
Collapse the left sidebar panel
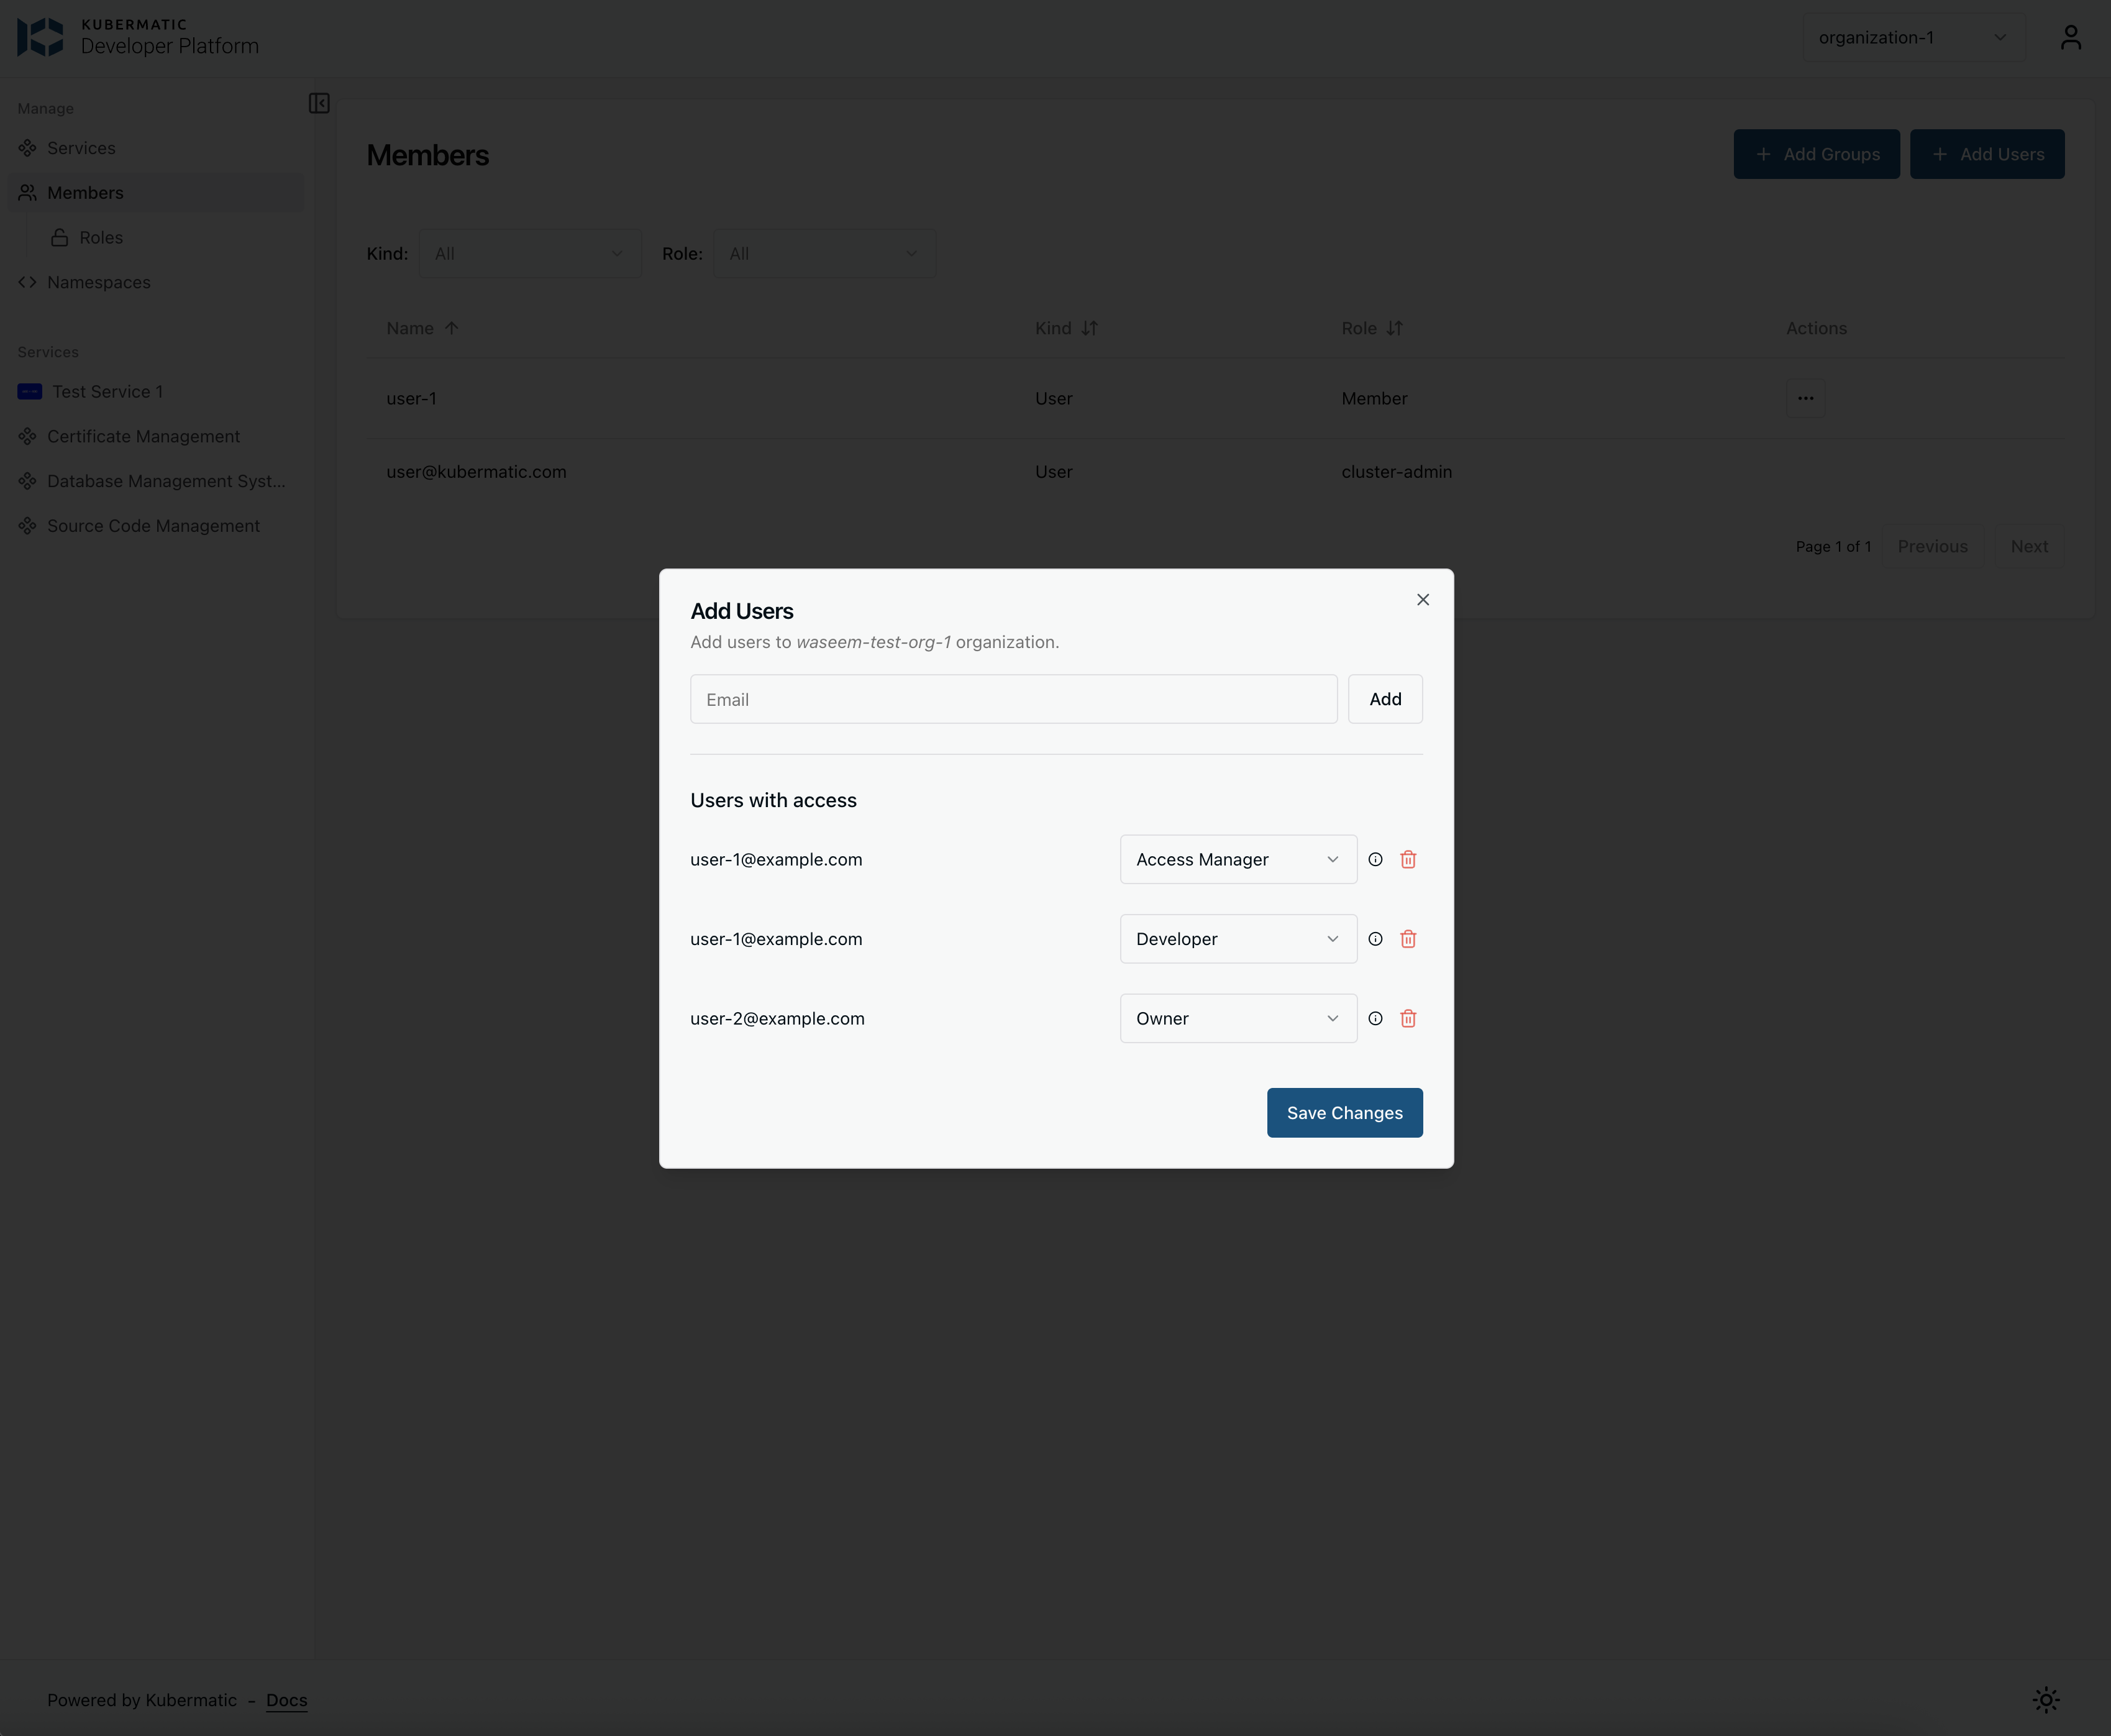[x=318, y=103]
